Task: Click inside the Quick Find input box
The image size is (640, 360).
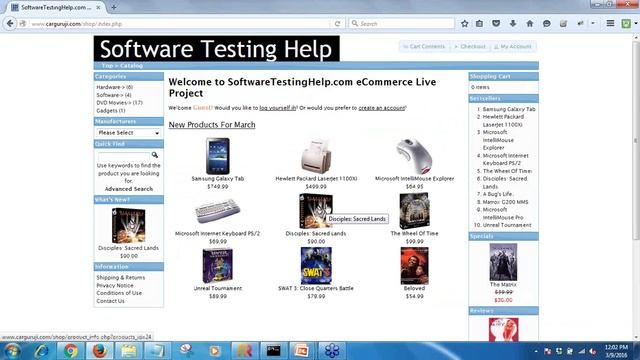Action: (124, 156)
